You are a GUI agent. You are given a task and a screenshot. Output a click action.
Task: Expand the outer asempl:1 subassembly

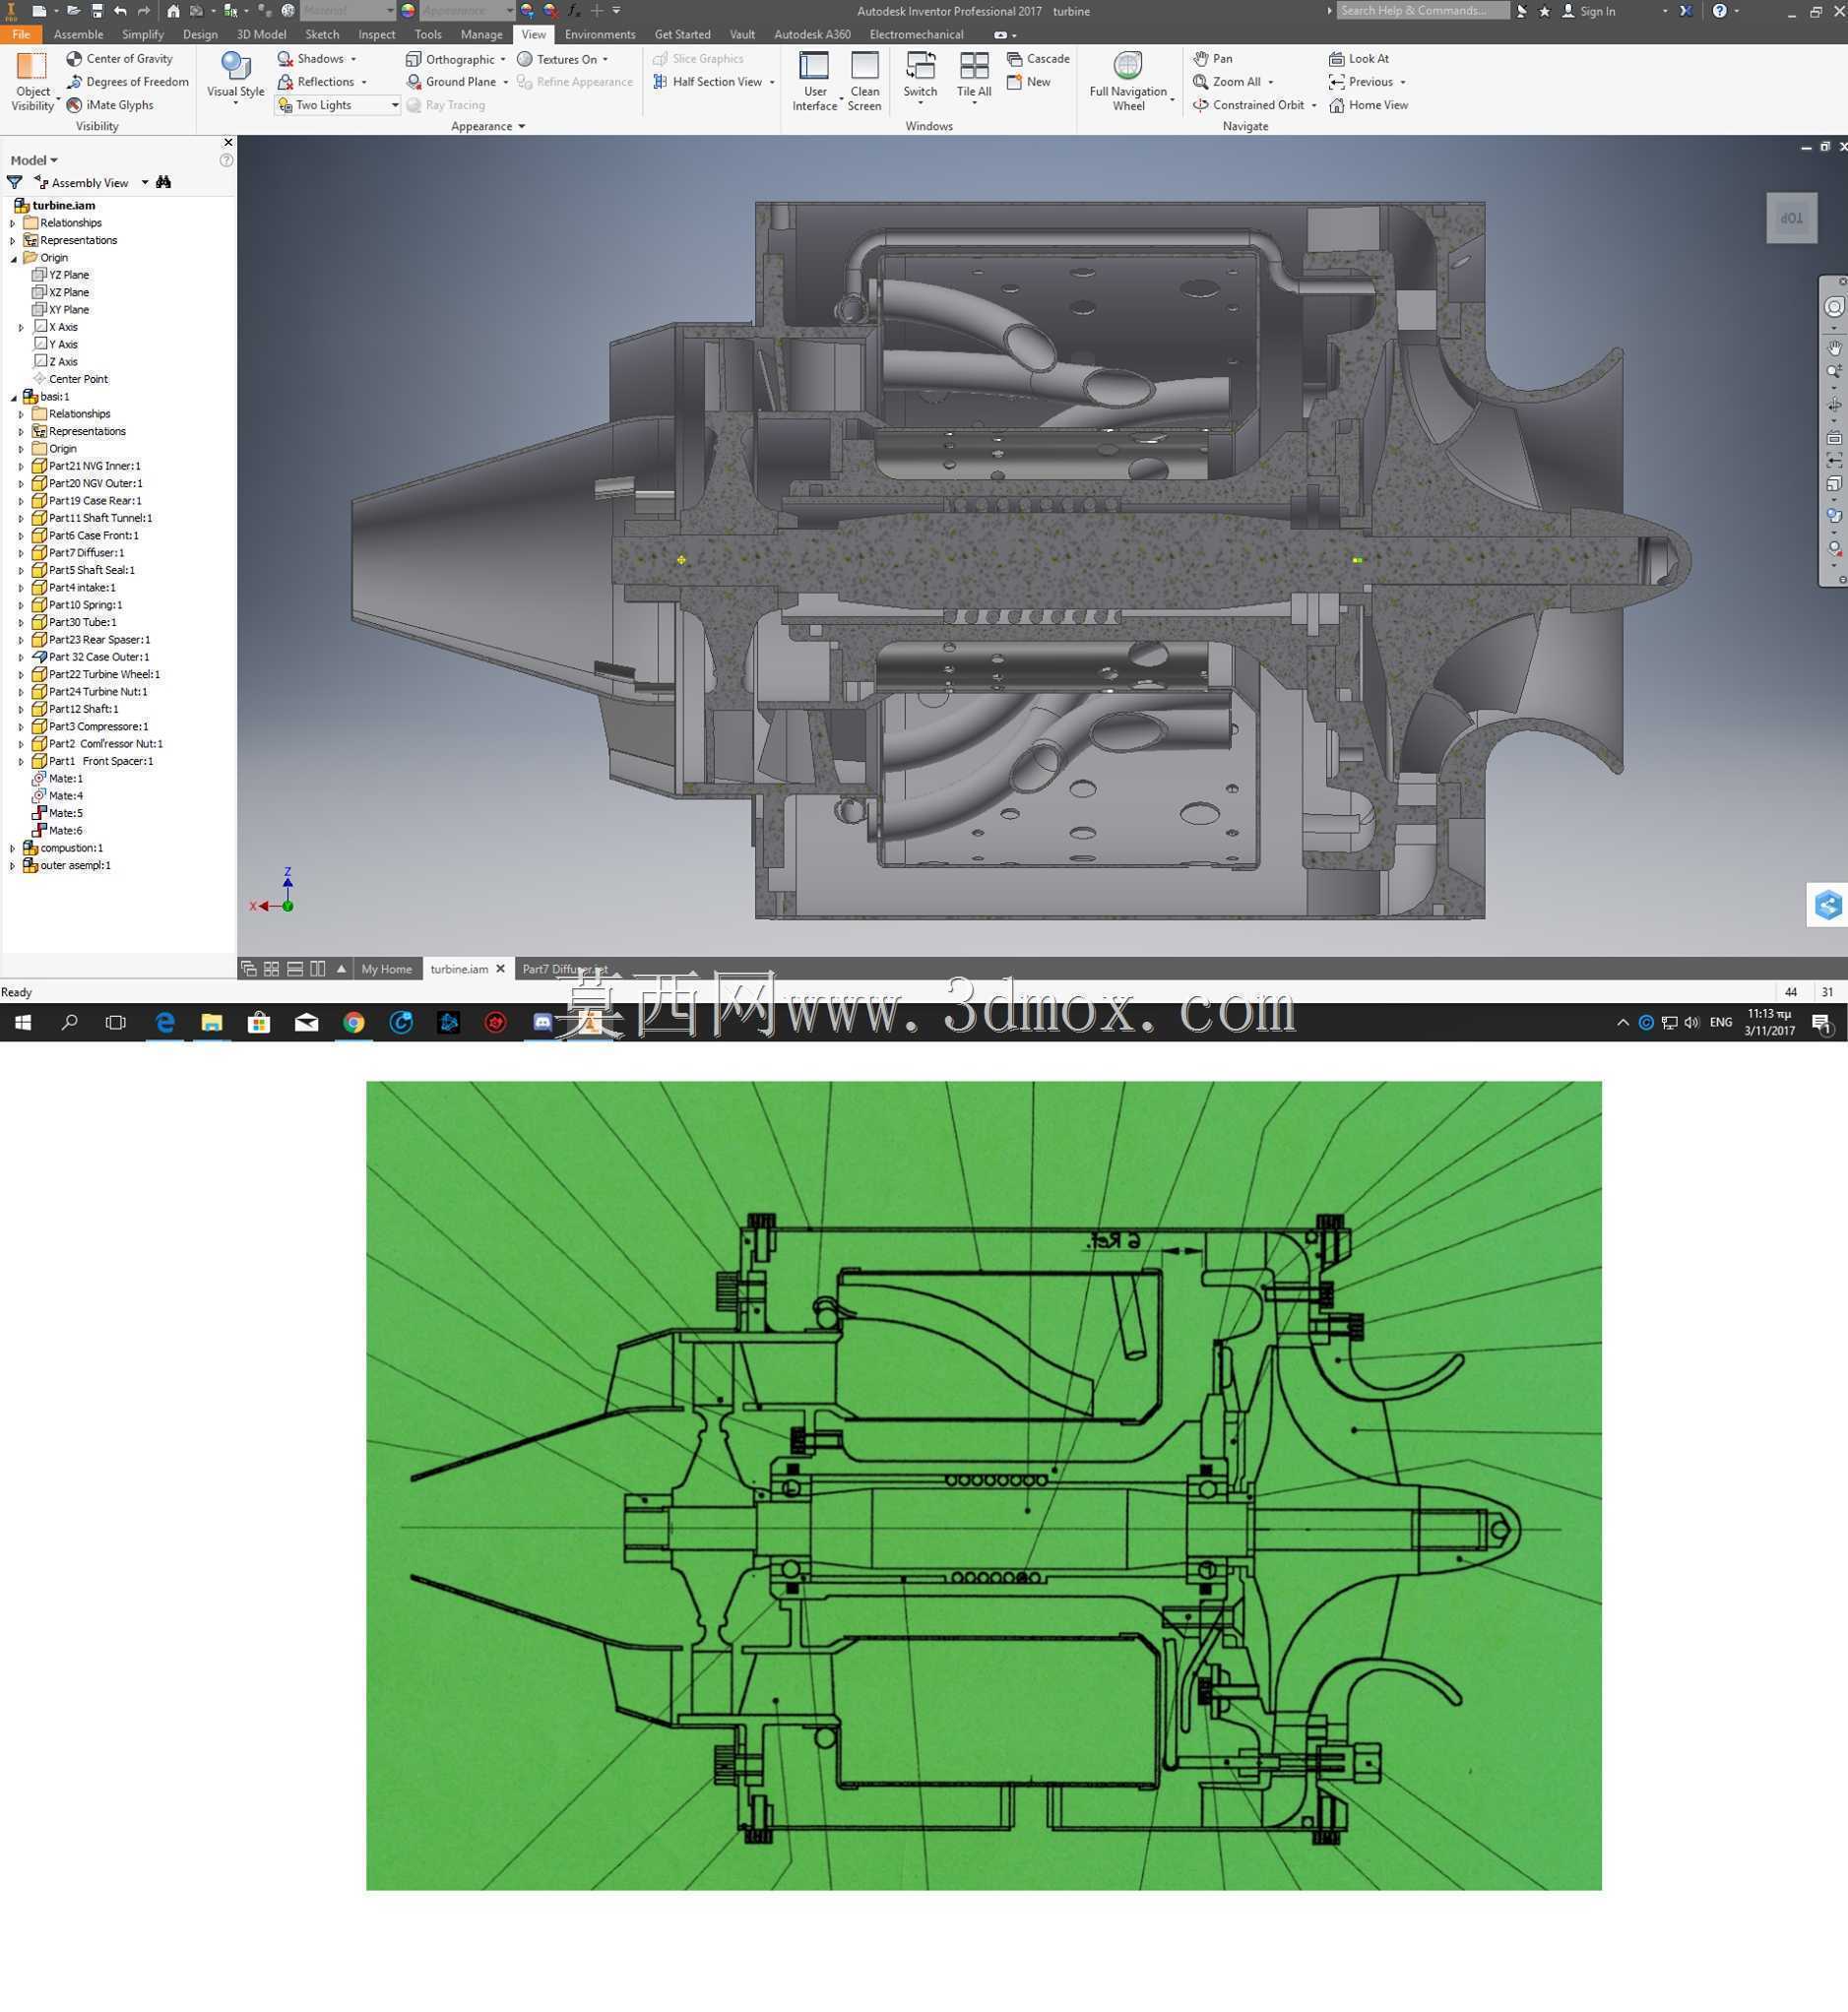(x=13, y=866)
